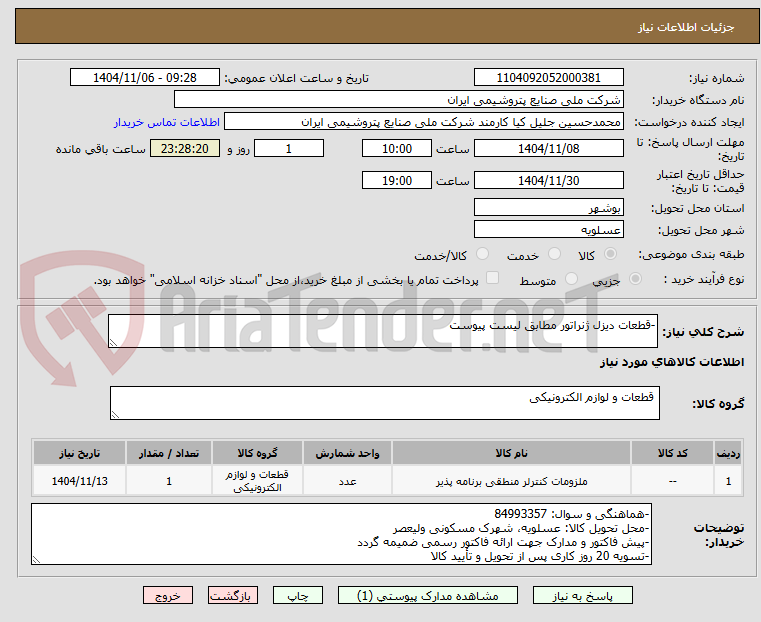Click the ردیف column header

tap(728, 453)
